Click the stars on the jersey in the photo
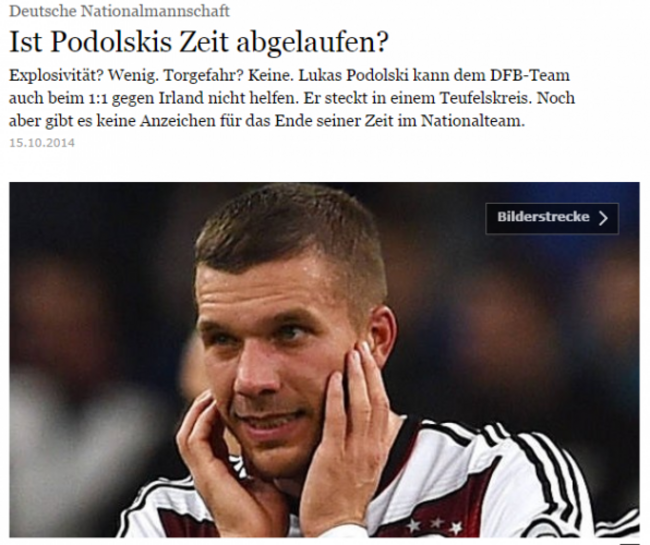The width and height of the screenshot is (650, 545). pyautogui.click(x=434, y=526)
